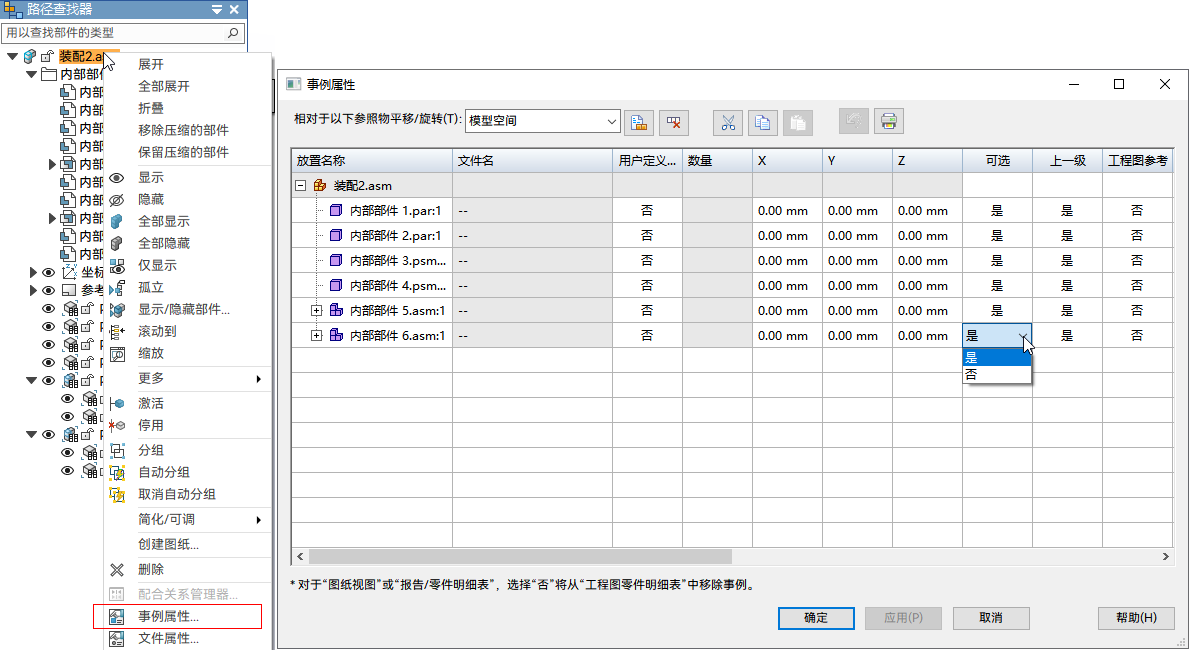Open the 简化/可调 submenu
Screen dimensions: 1190x650
coord(188,519)
